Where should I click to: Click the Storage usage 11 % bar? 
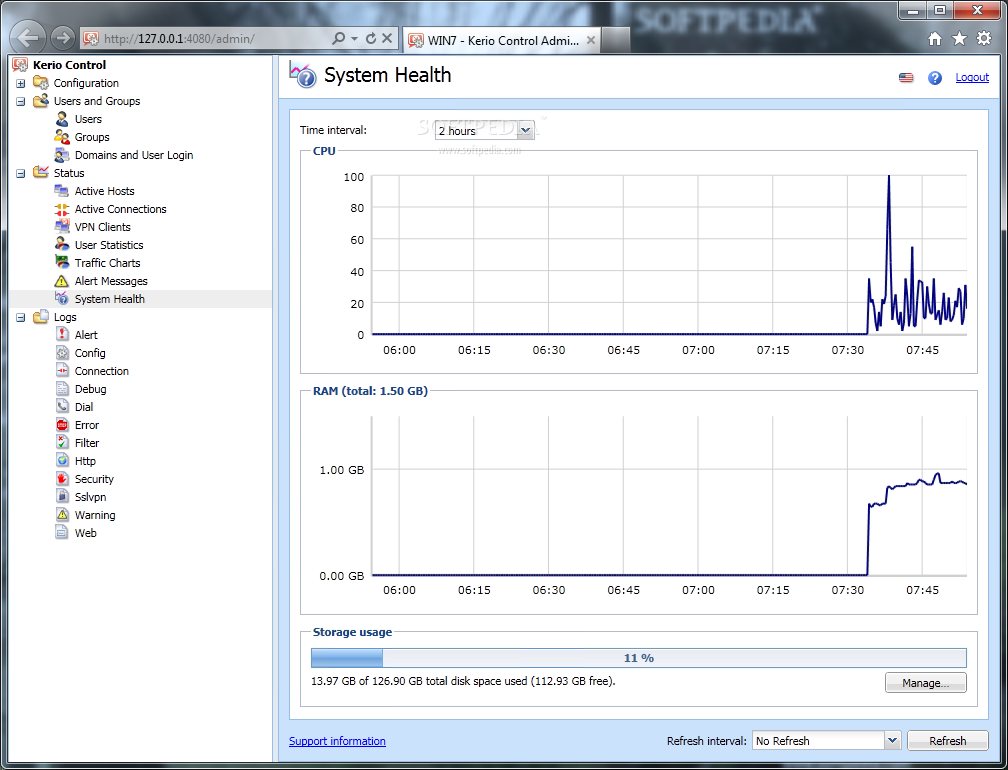coord(638,658)
